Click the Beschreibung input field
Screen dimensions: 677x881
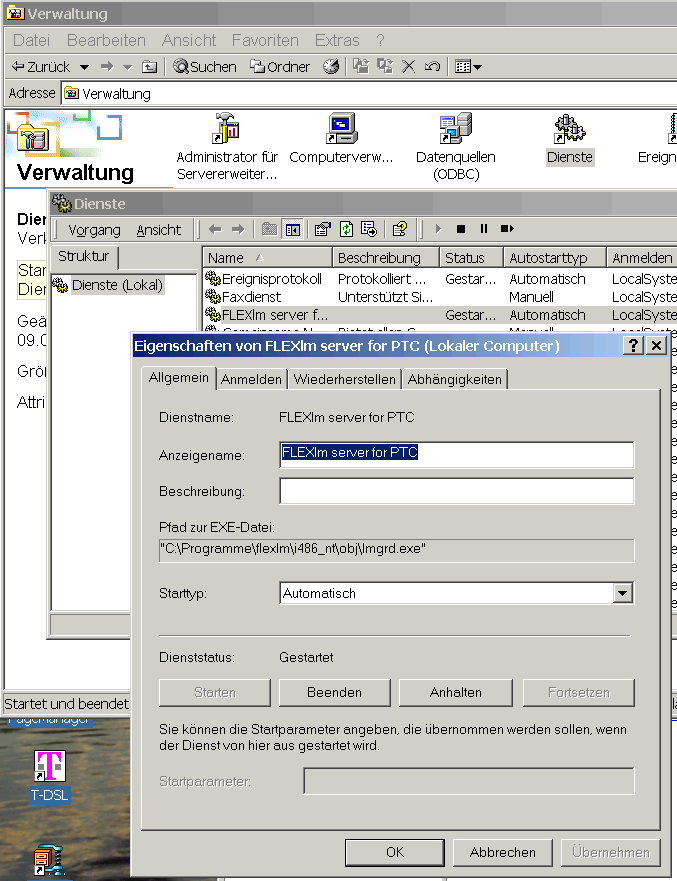(456, 491)
